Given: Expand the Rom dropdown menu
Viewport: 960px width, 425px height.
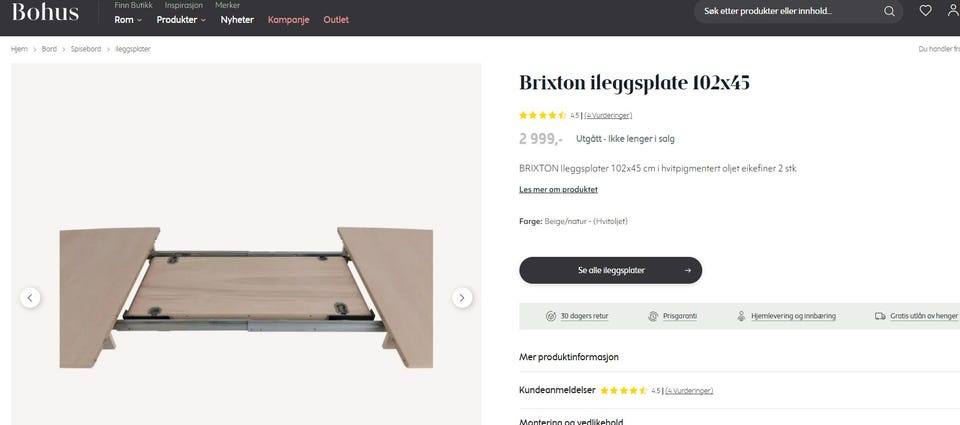Looking at the screenshot, I should click(x=128, y=20).
